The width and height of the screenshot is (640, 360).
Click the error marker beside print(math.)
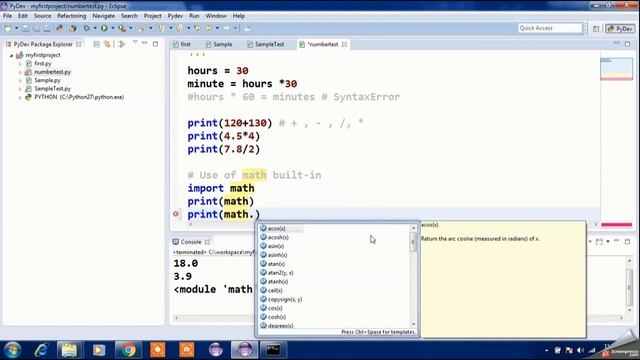click(x=176, y=213)
